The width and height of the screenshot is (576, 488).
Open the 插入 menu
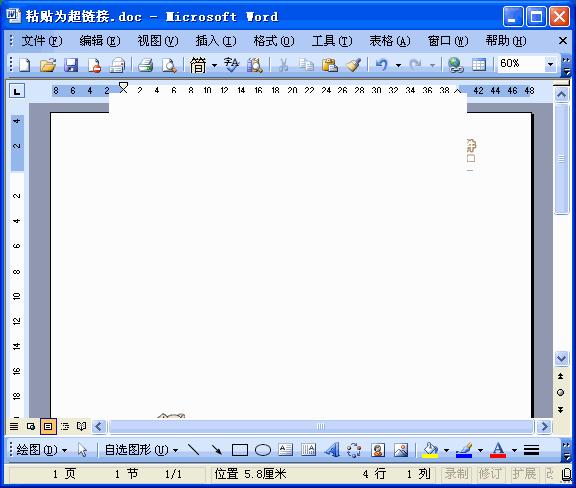(x=216, y=40)
